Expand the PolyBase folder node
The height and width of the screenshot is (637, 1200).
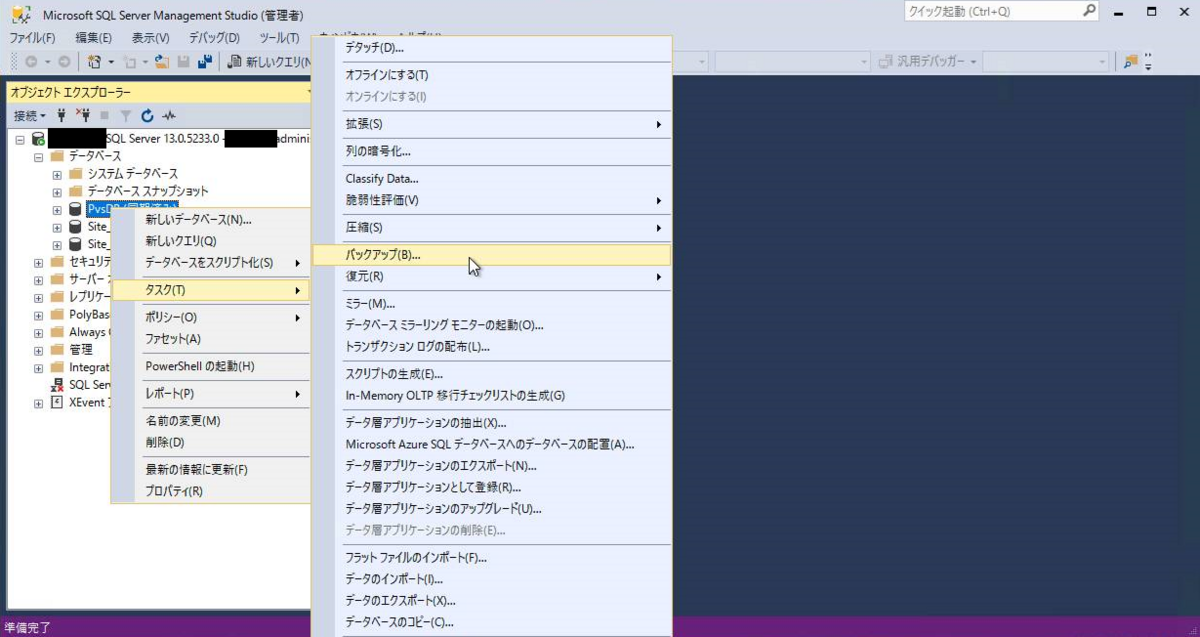38,315
